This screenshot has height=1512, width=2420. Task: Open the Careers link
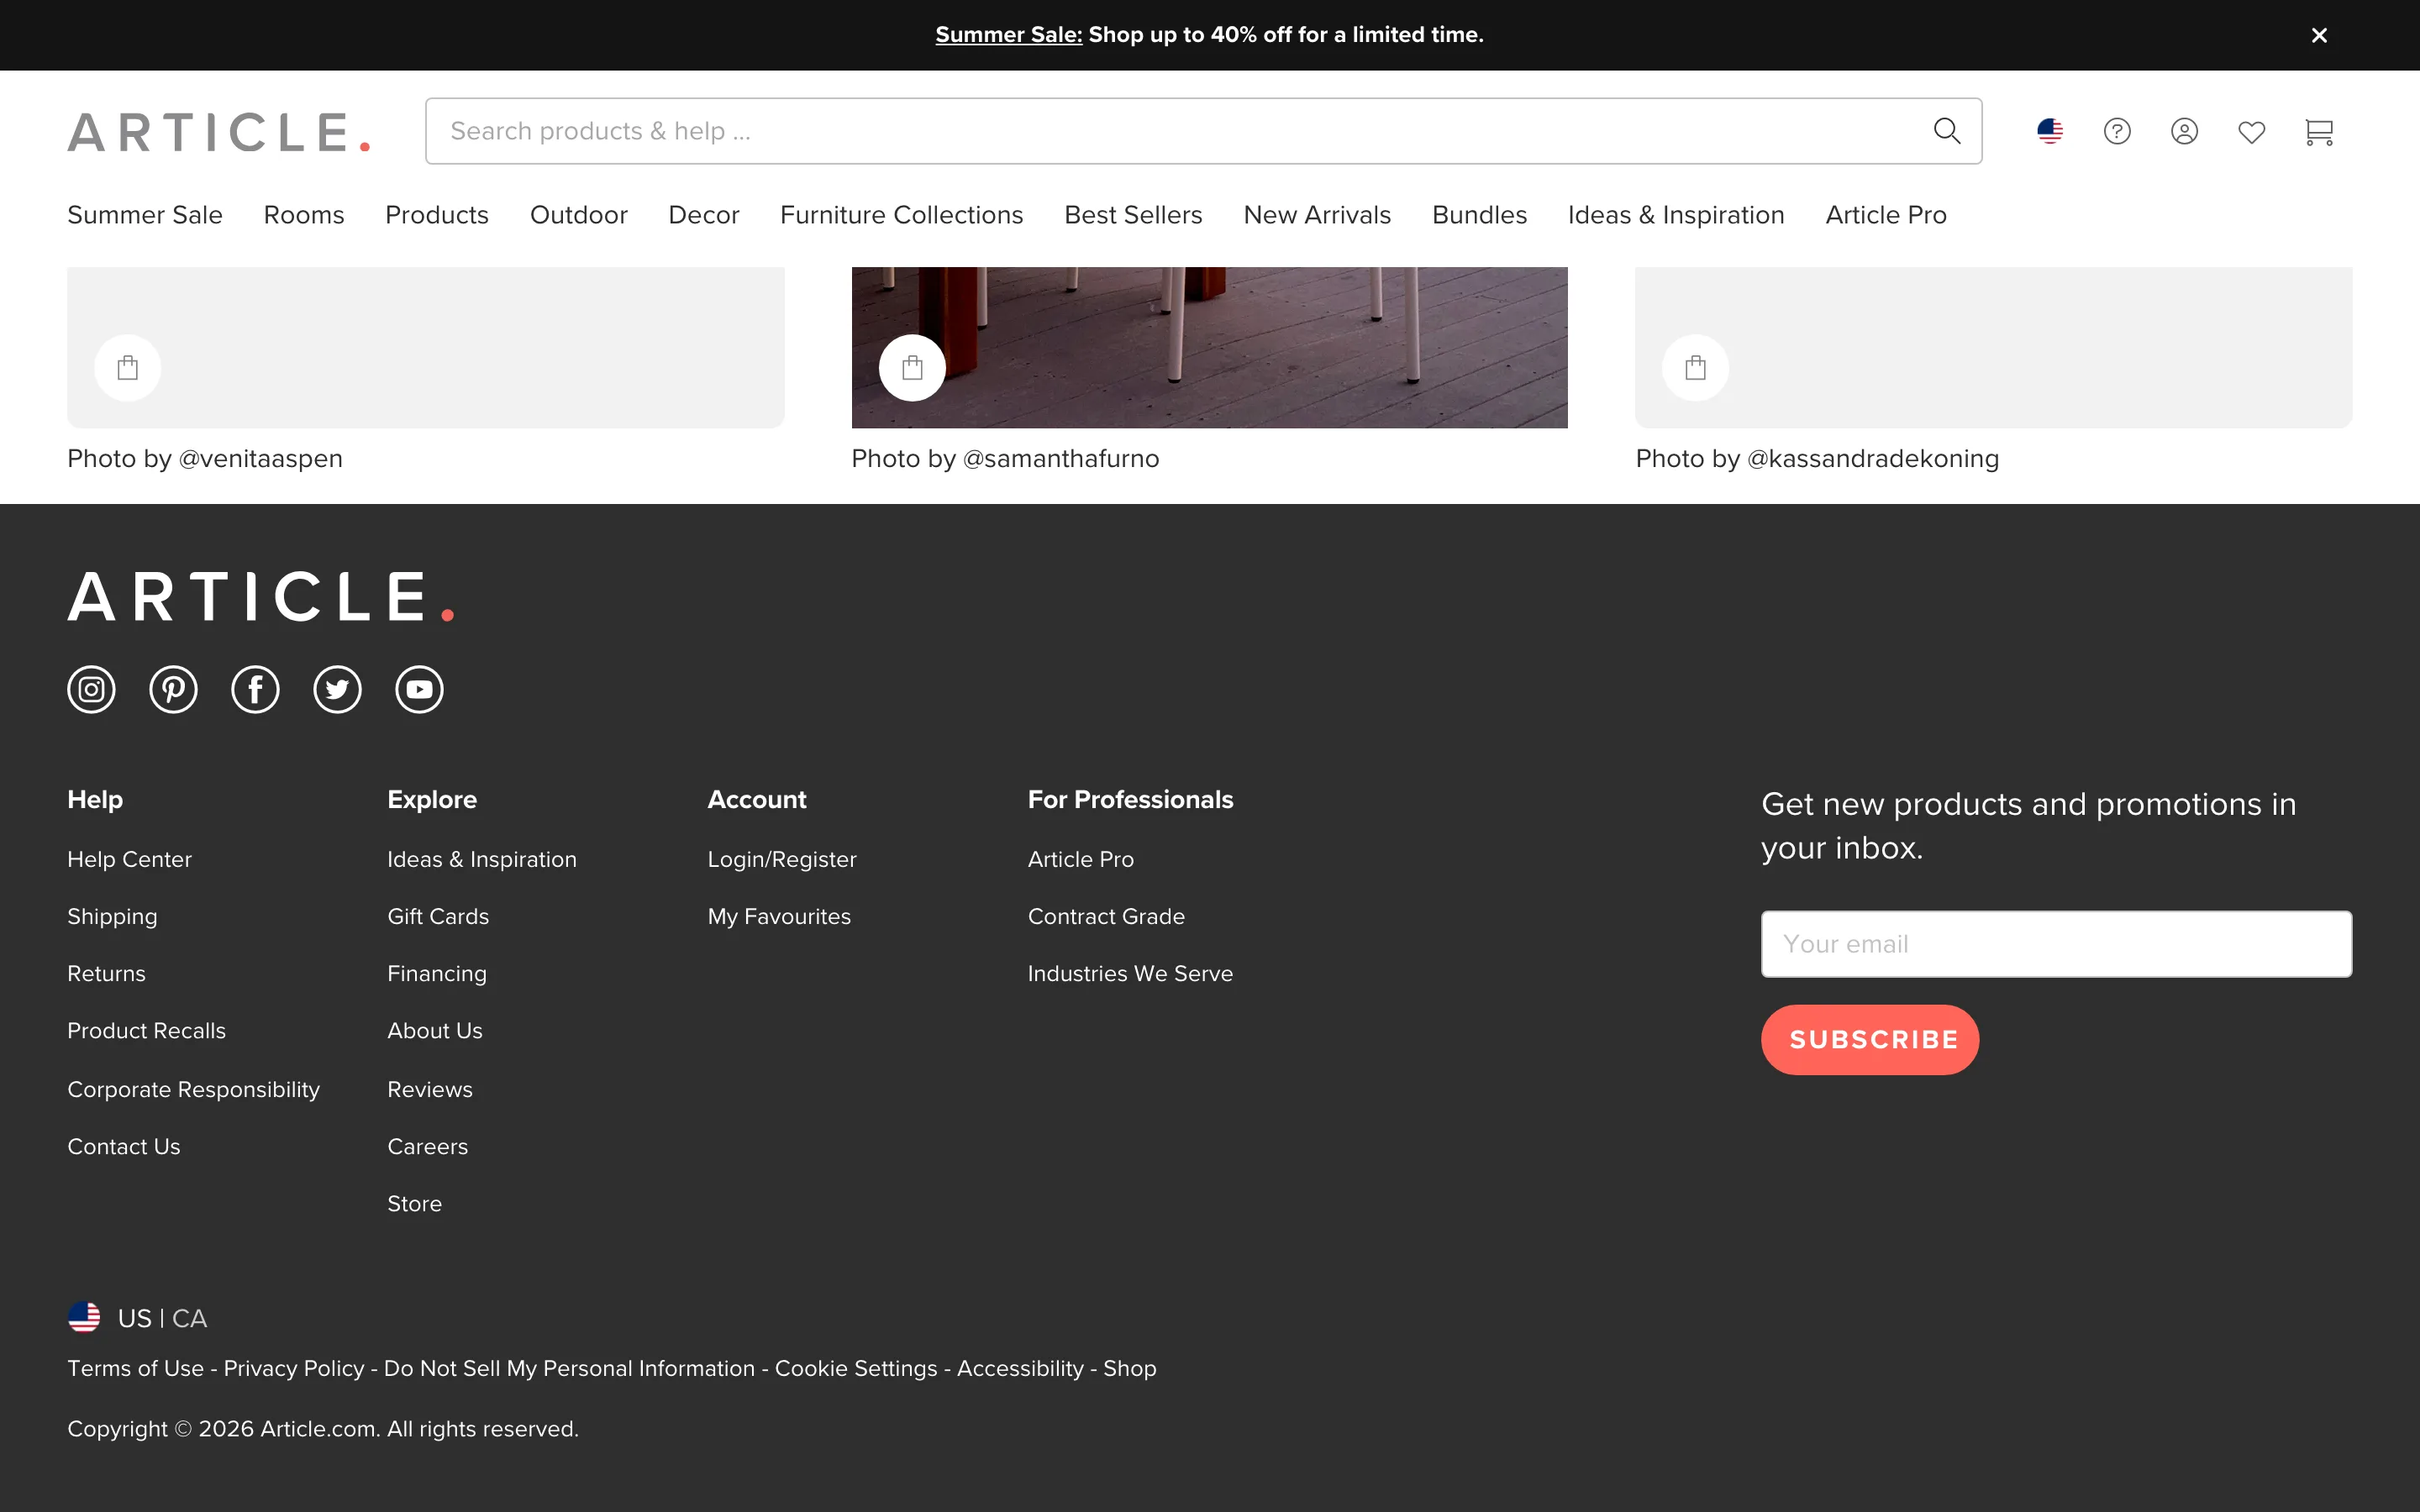tap(427, 1147)
